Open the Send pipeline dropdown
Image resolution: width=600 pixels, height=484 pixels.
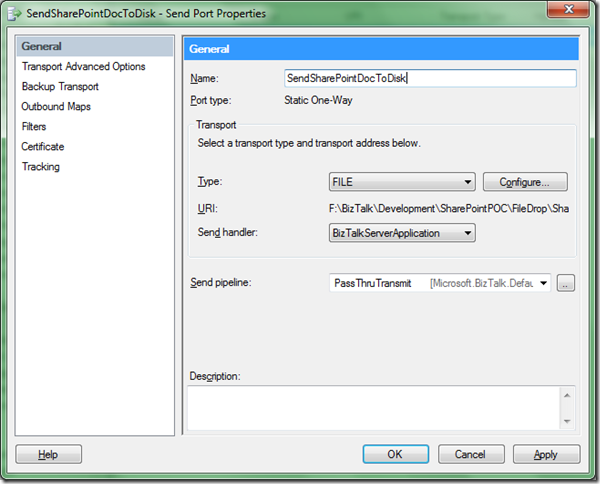pyautogui.click(x=440, y=283)
